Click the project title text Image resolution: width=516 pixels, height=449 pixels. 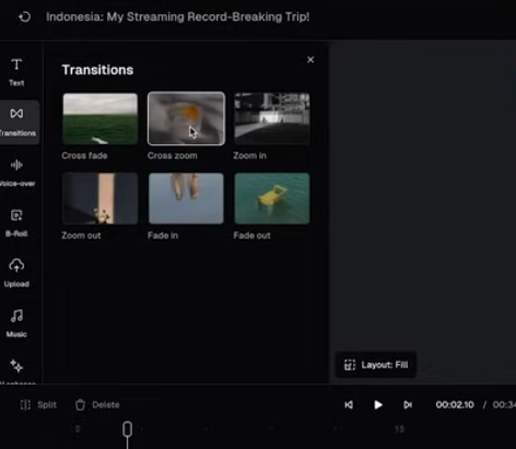tap(178, 17)
